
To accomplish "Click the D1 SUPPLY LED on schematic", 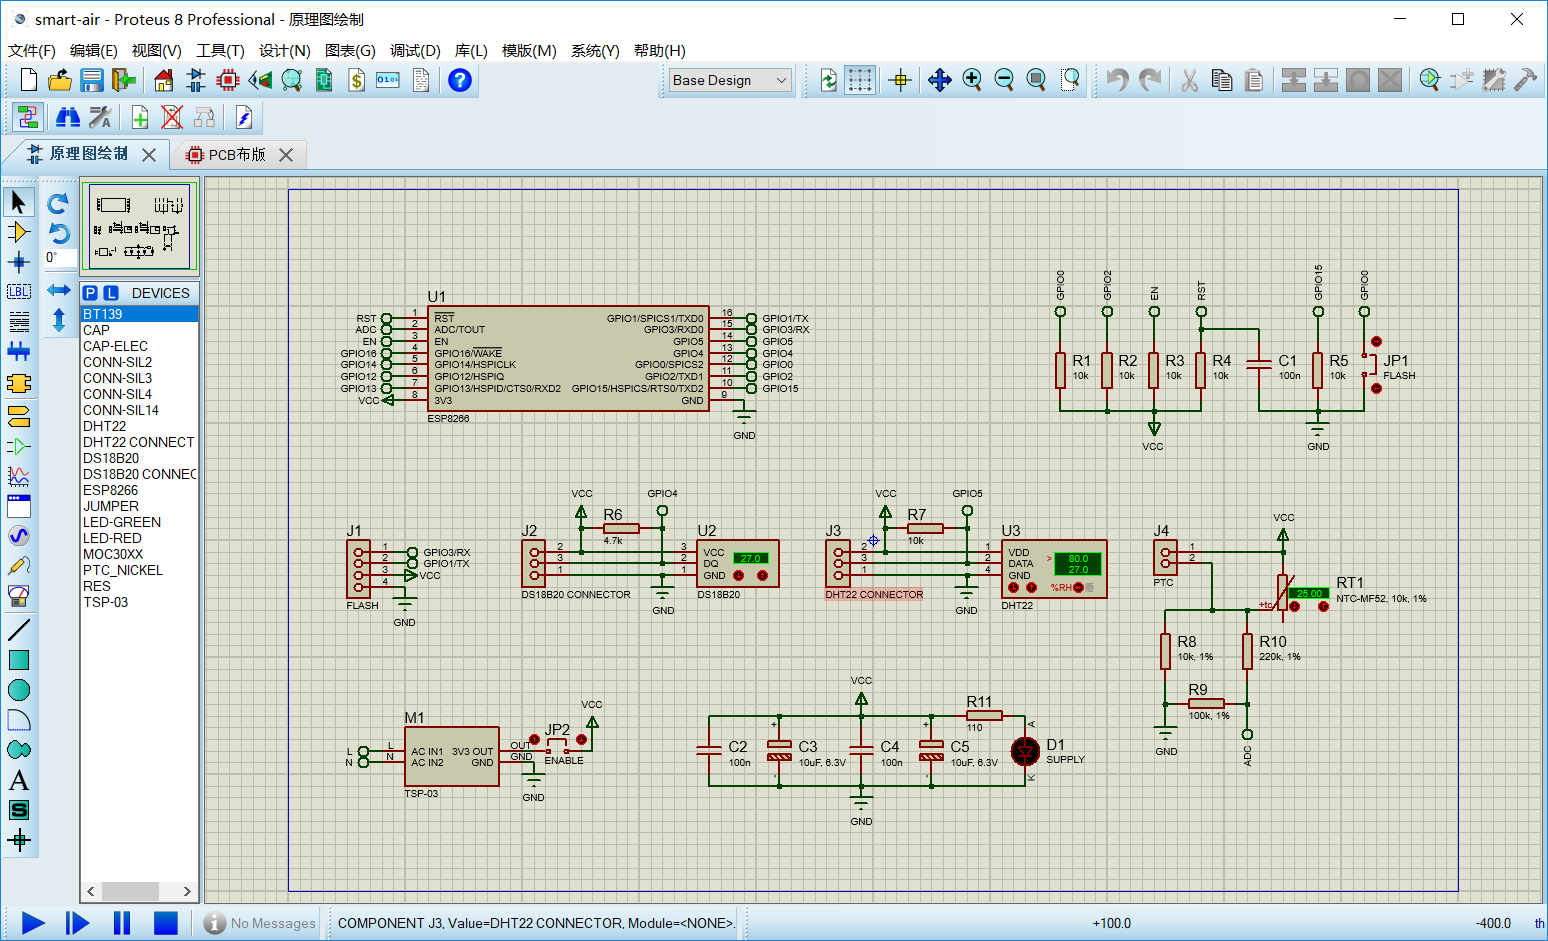I will tap(1025, 751).
